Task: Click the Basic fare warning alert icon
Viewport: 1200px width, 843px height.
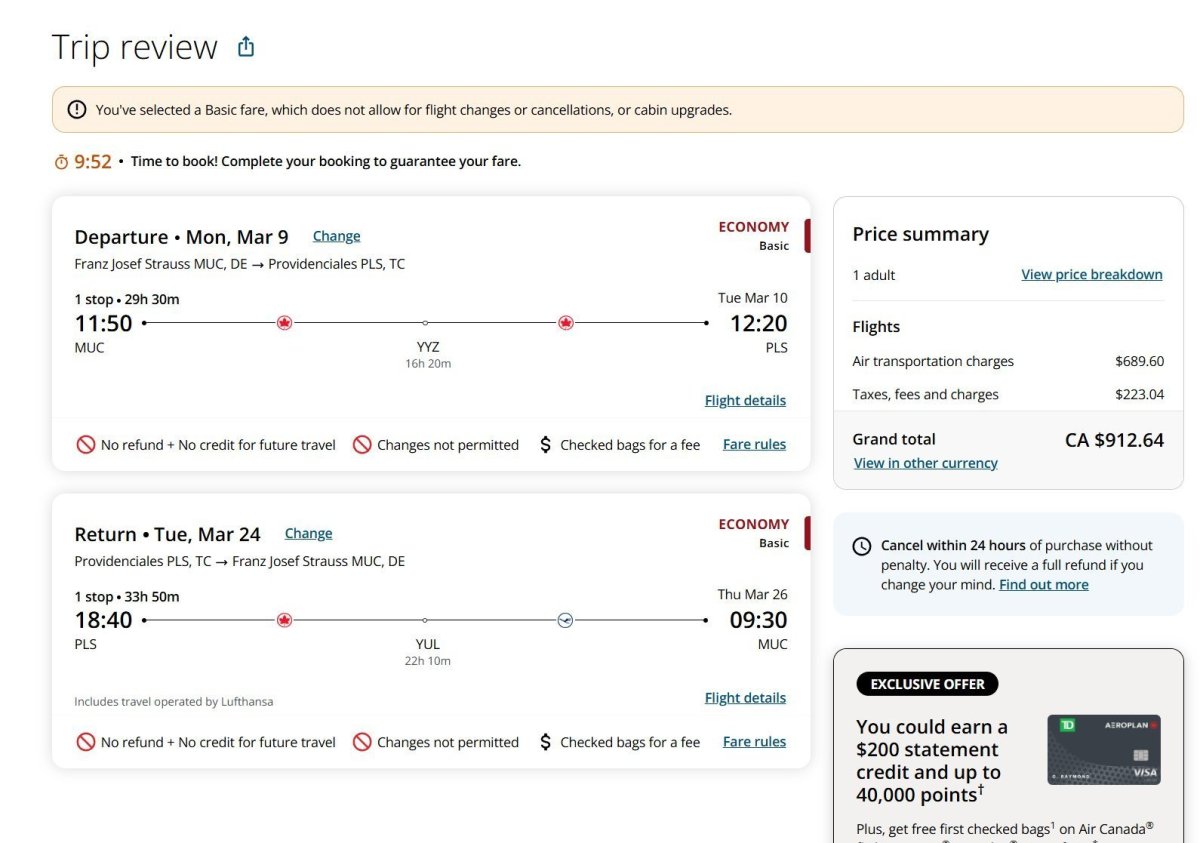Action: point(77,110)
